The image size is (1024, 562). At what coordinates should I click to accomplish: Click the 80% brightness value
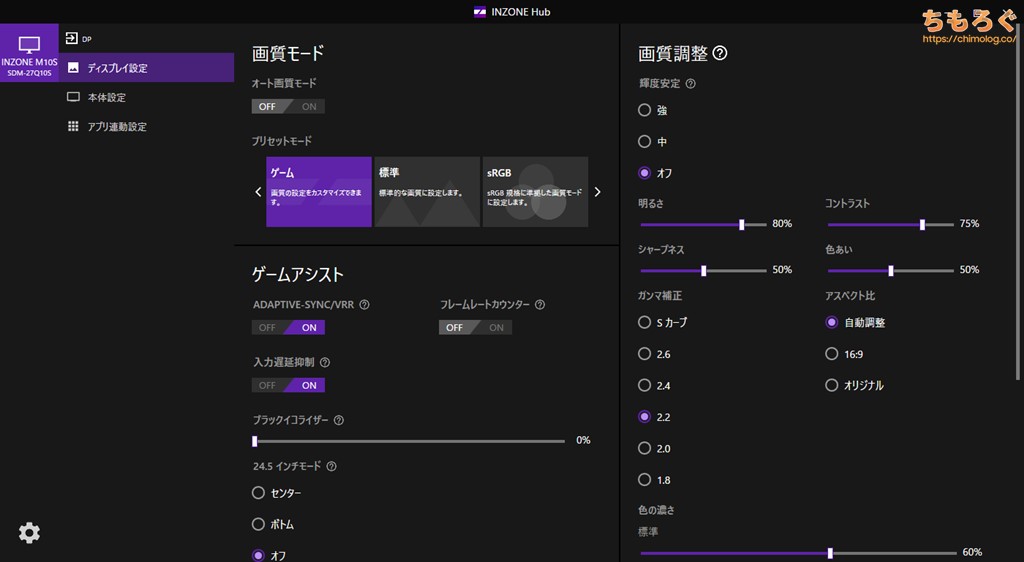(782, 224)
